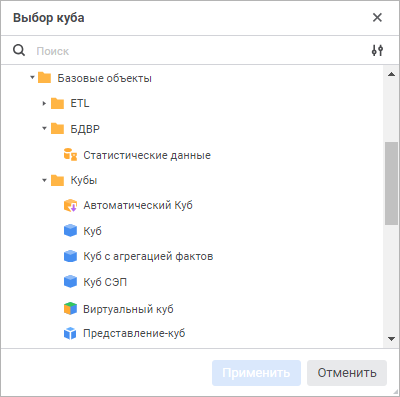Click the Куб с агрегацией фактов icon

coord(70,256)
